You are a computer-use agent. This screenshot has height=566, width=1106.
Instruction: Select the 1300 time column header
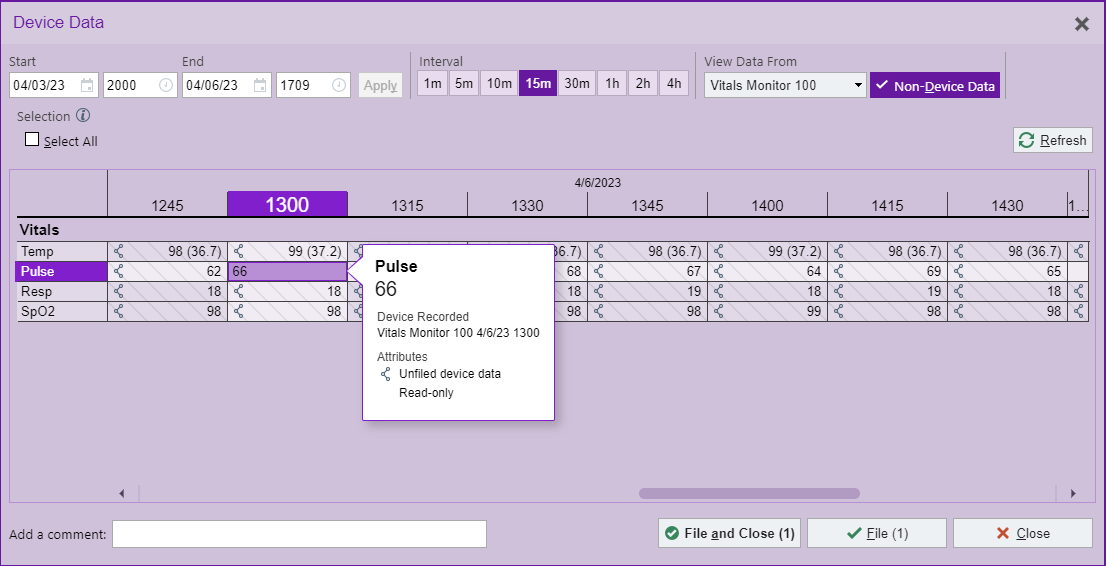click(287, 205)
